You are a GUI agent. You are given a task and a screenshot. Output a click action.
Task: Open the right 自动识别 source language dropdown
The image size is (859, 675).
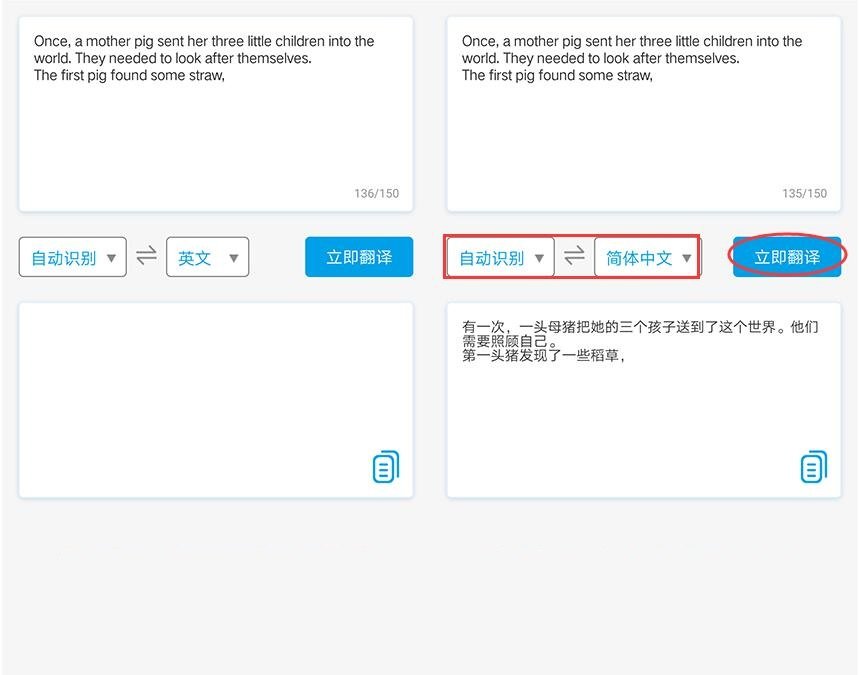coord(499,257)
